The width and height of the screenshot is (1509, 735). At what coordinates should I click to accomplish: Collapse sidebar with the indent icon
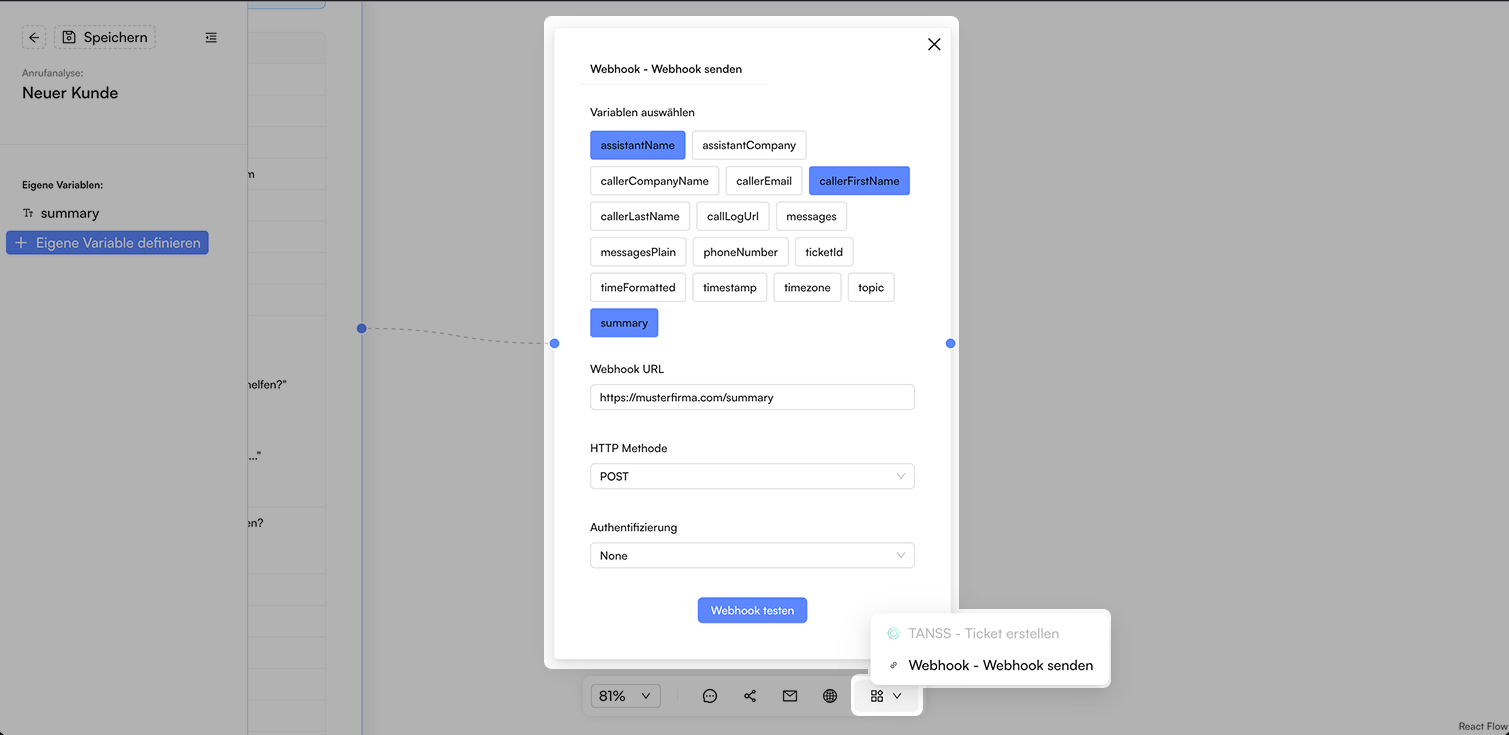click(x=211, y=37)
